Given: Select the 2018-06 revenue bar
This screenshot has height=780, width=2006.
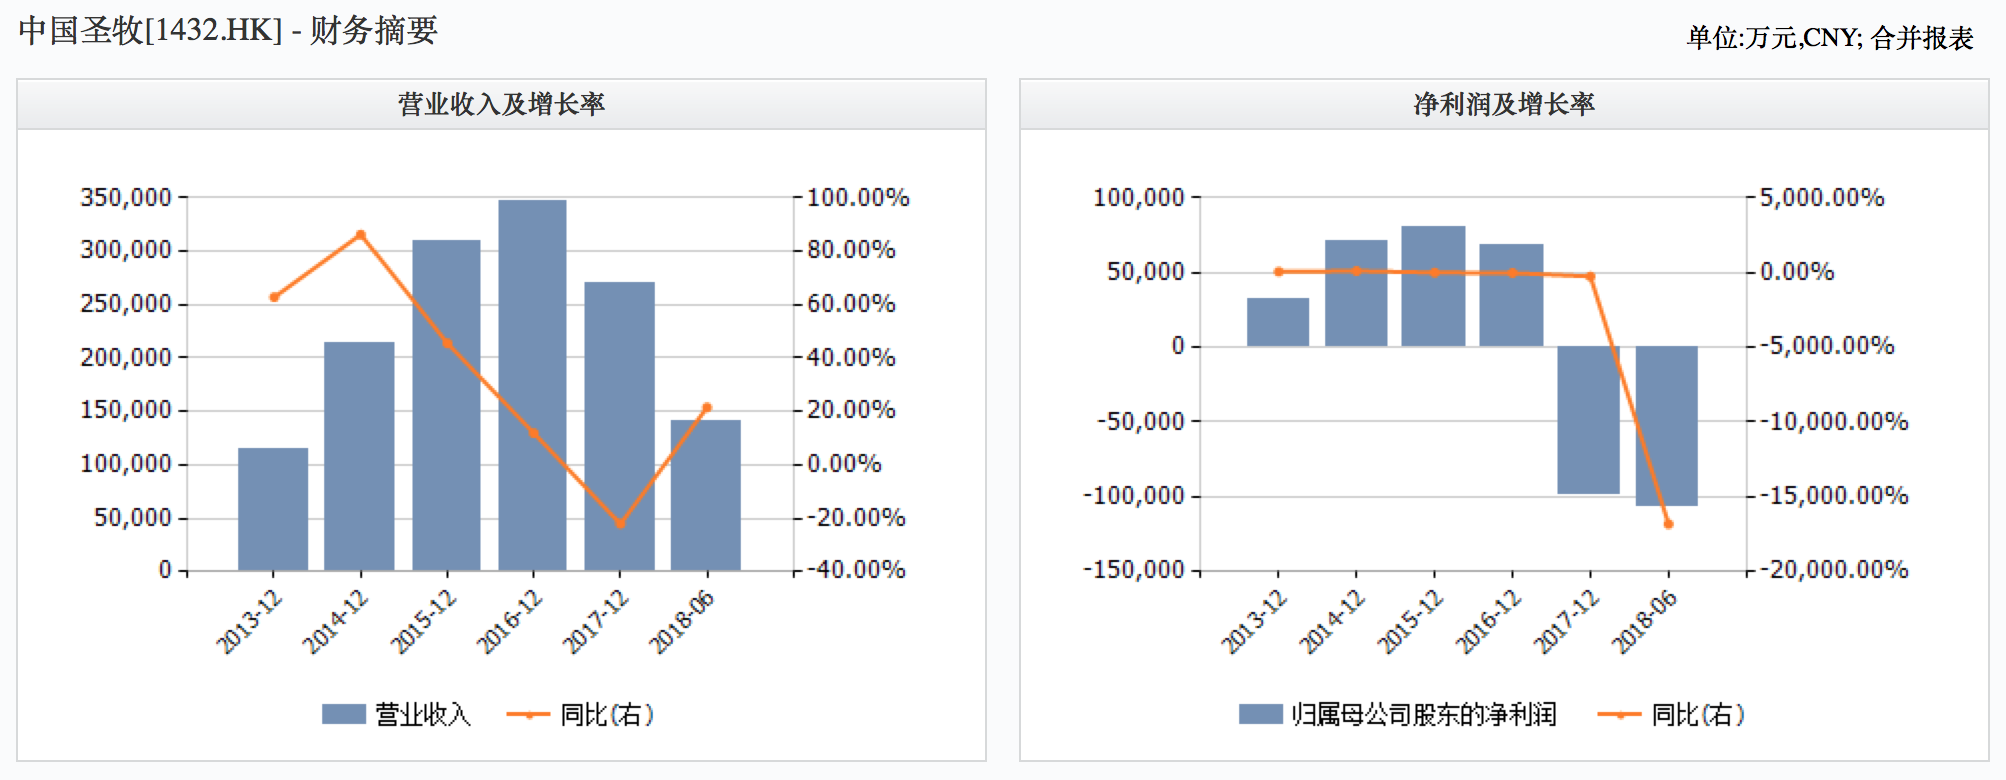Looking at the screenshot, I should tap(705, 495).
